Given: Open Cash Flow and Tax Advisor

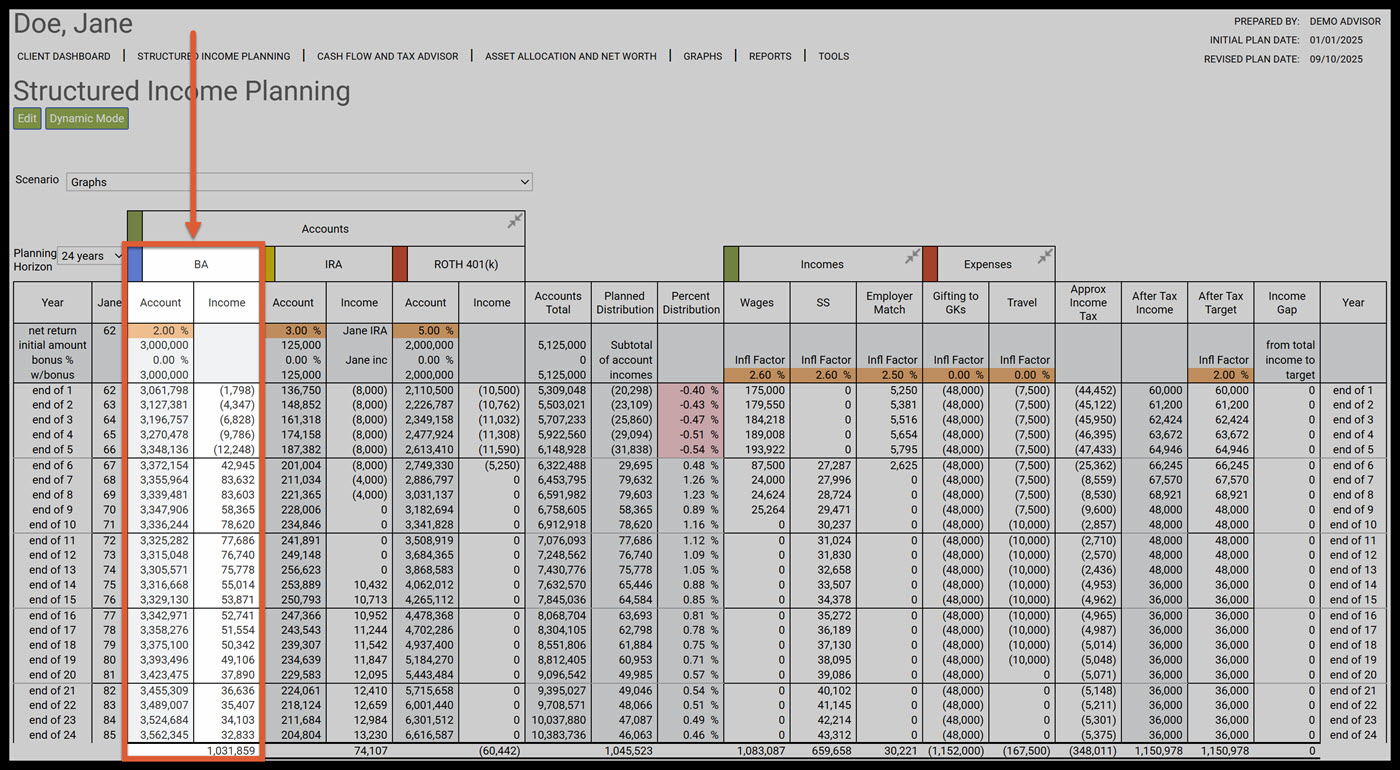Looking at the screenshot, I should coord(388,56).
